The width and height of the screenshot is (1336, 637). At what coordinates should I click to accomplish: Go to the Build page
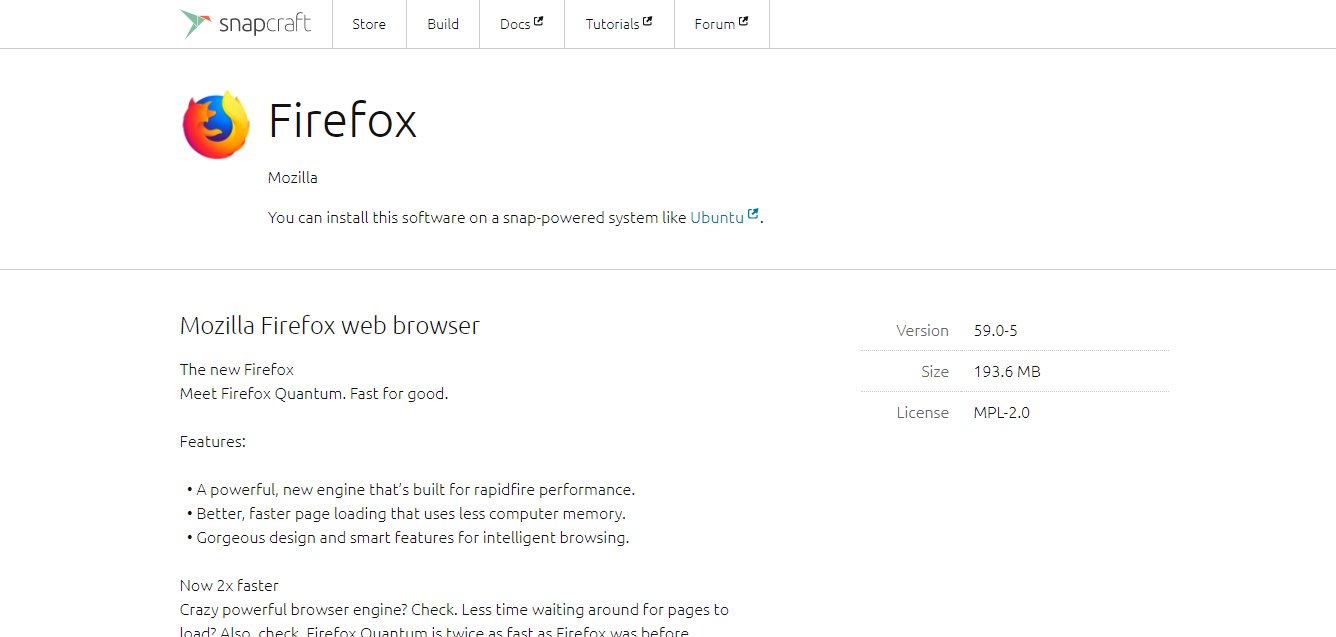(x=443, y=24)
